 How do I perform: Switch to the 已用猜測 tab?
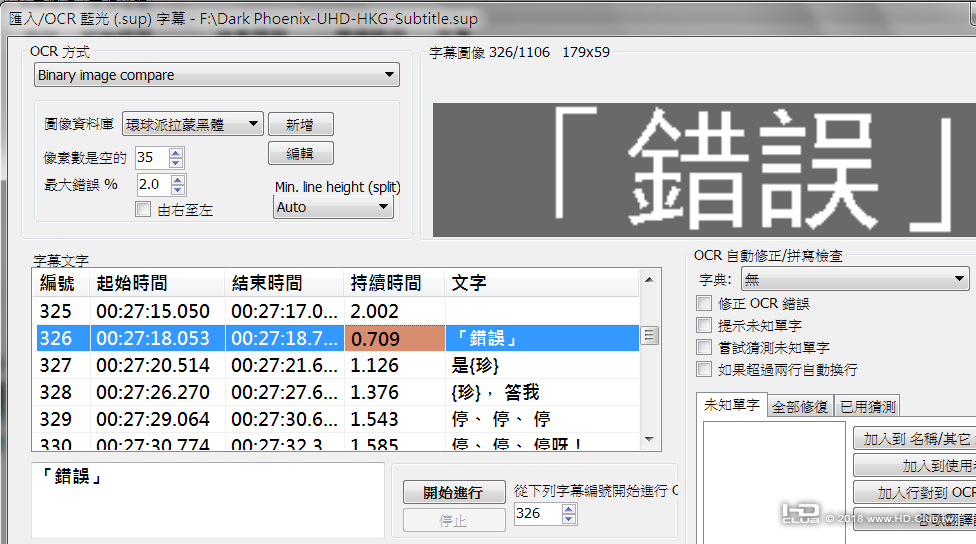867,407
